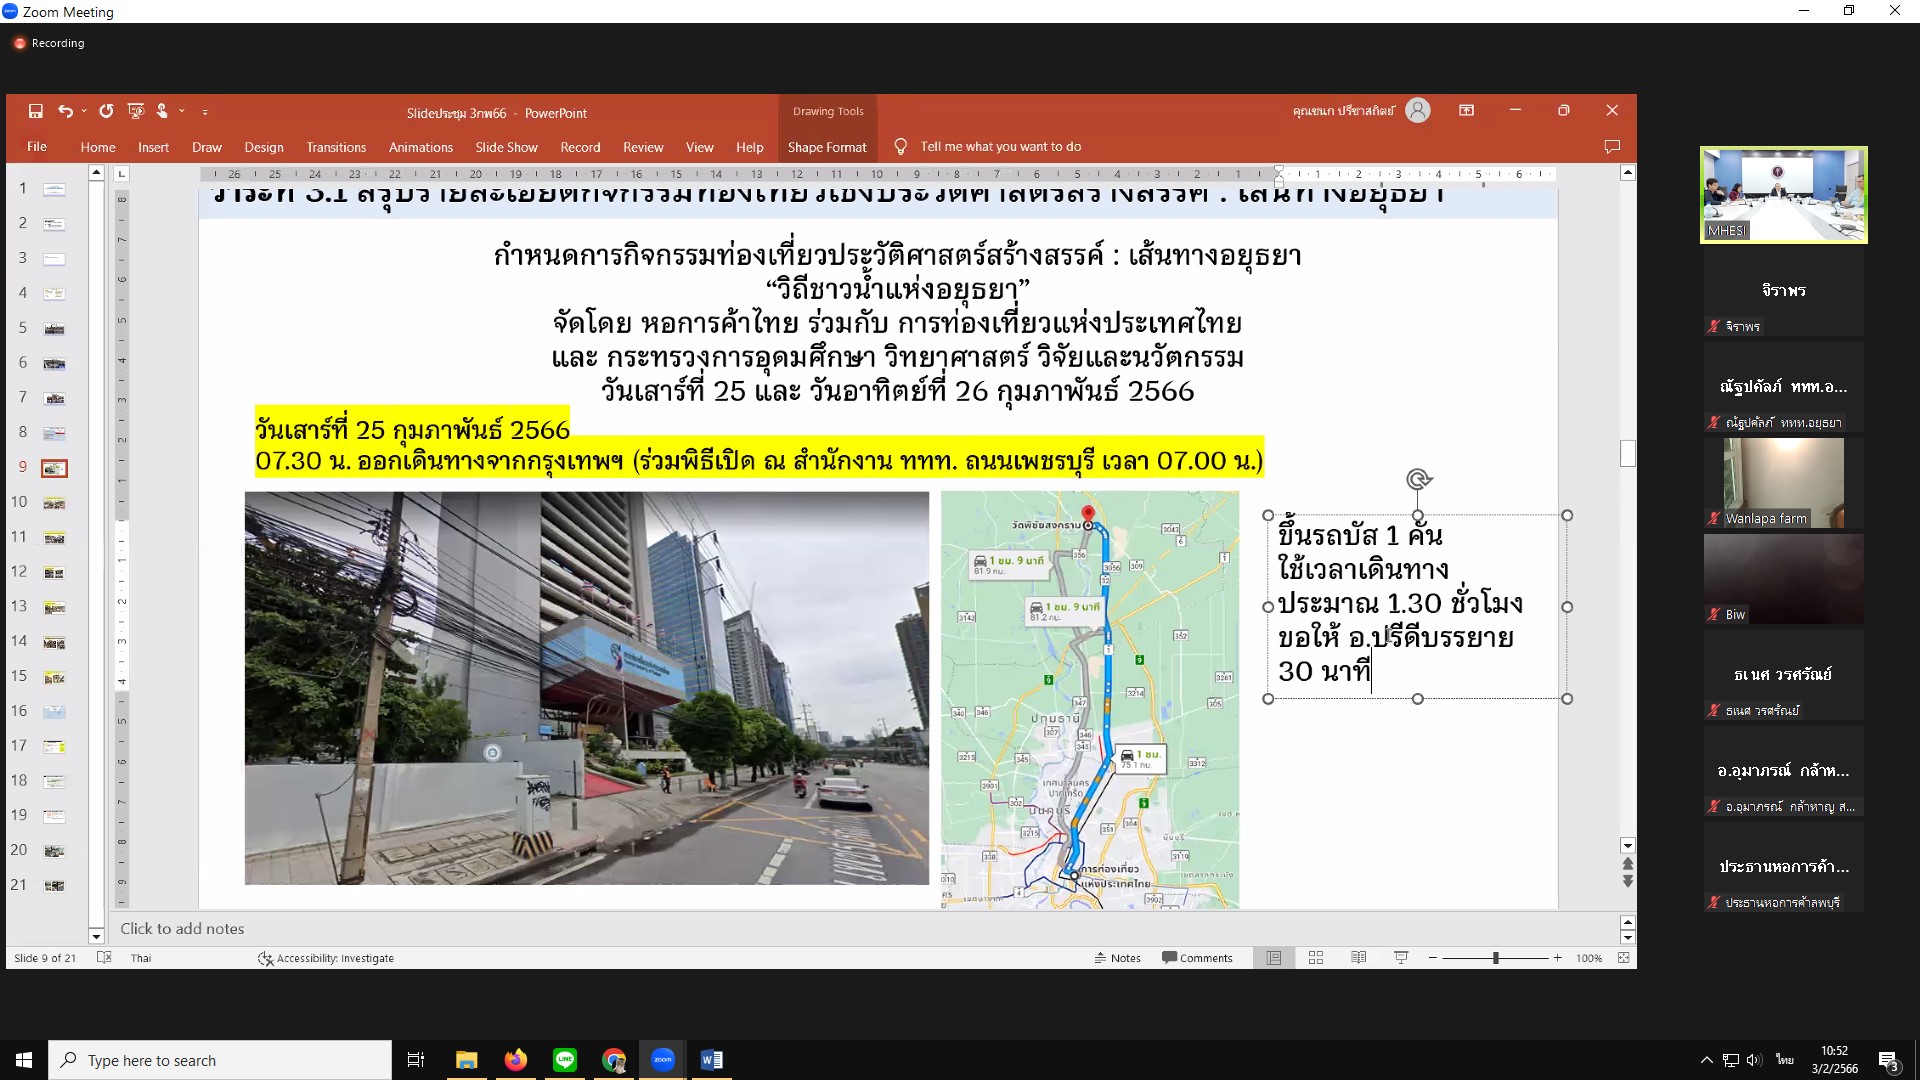Click the Save icon in PowerPoint toolbar

point(36,111)
